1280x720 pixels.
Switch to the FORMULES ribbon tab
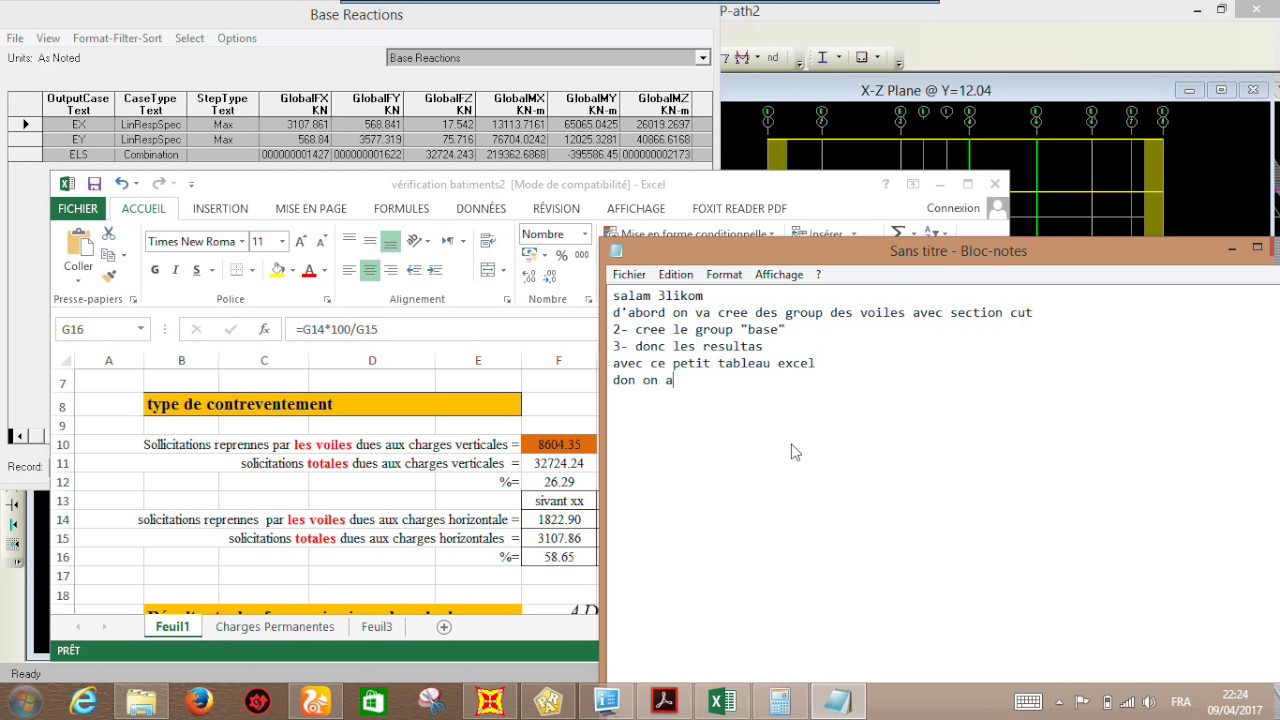point(401,209)
